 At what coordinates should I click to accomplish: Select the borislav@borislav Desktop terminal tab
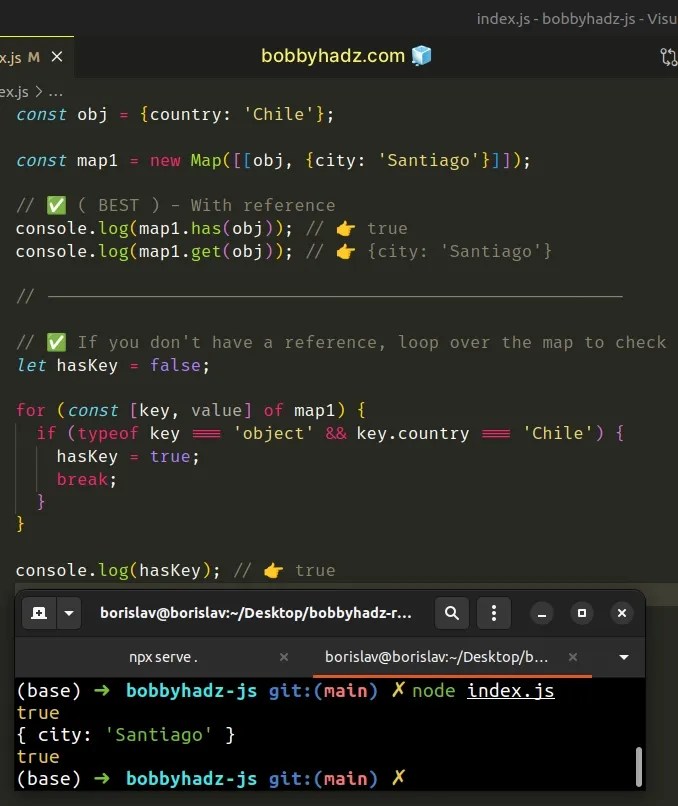pos(436,657)
